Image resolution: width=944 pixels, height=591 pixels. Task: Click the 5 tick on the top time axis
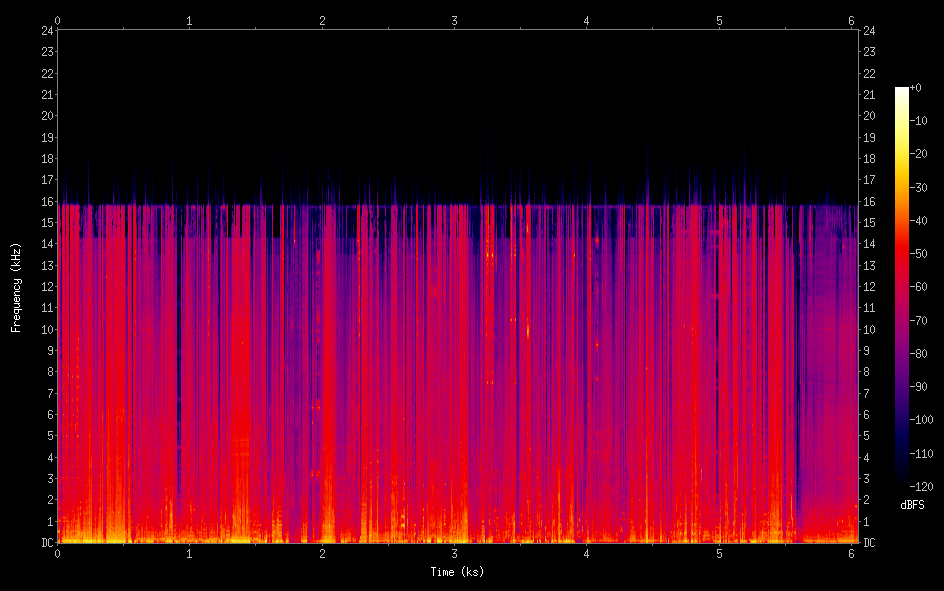coord(719,20)
